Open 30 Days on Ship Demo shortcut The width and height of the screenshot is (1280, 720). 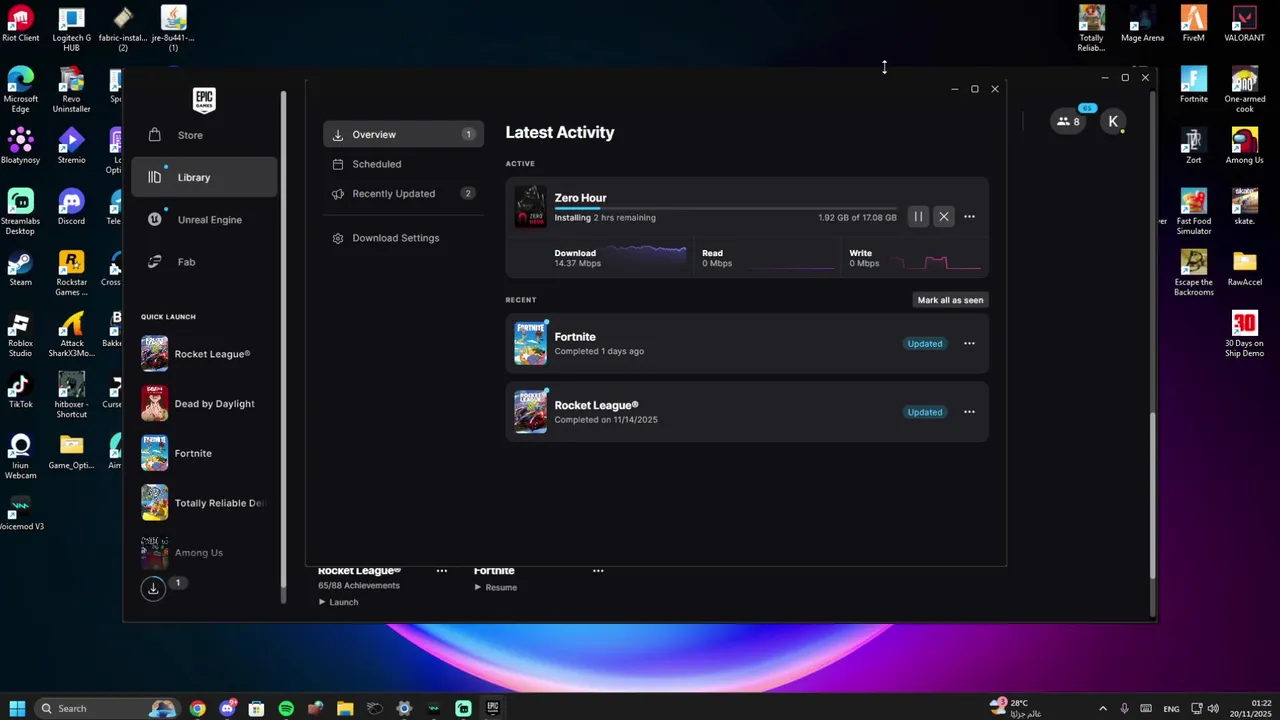tap(1245, 334)
